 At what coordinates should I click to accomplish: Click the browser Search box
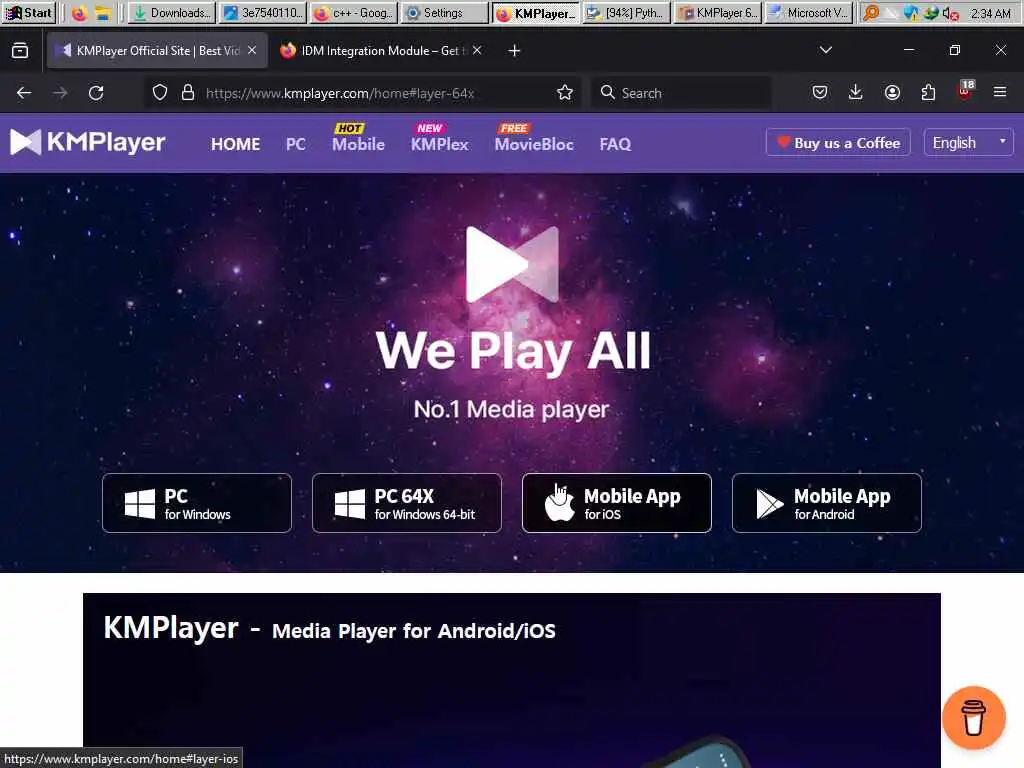(x=681, y=93)
